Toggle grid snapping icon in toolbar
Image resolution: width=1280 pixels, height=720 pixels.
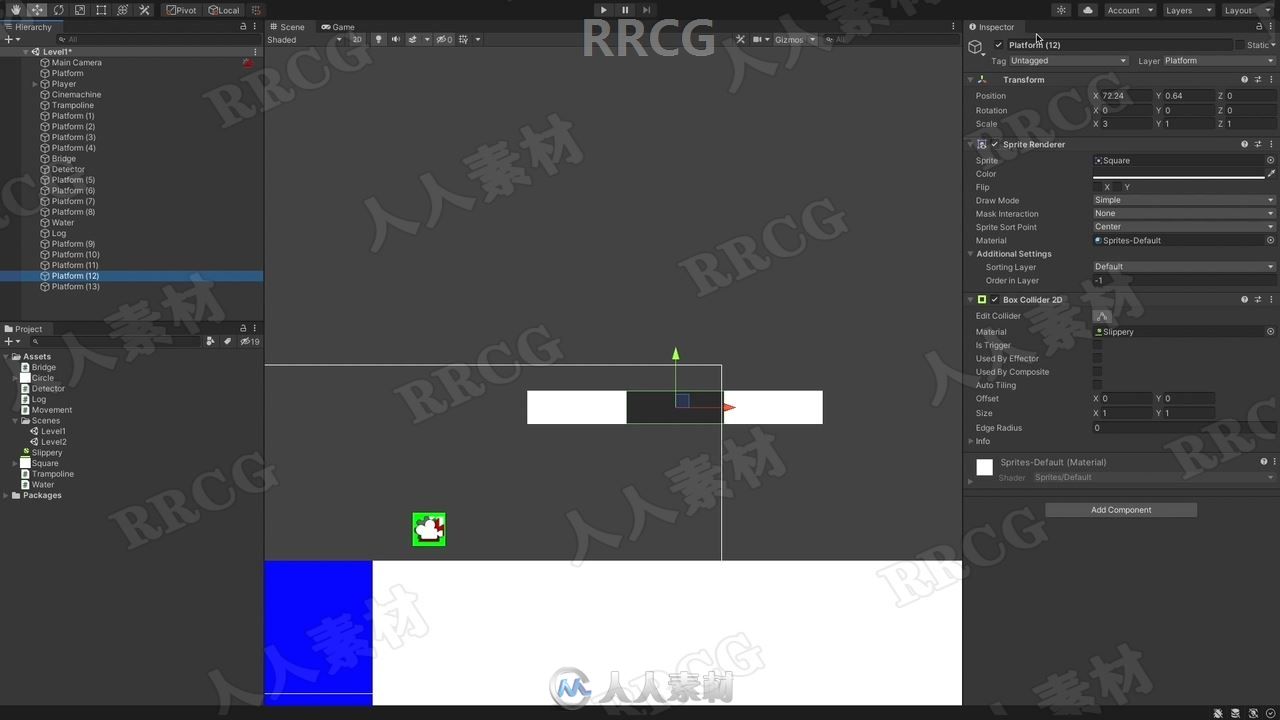(256, 10)
